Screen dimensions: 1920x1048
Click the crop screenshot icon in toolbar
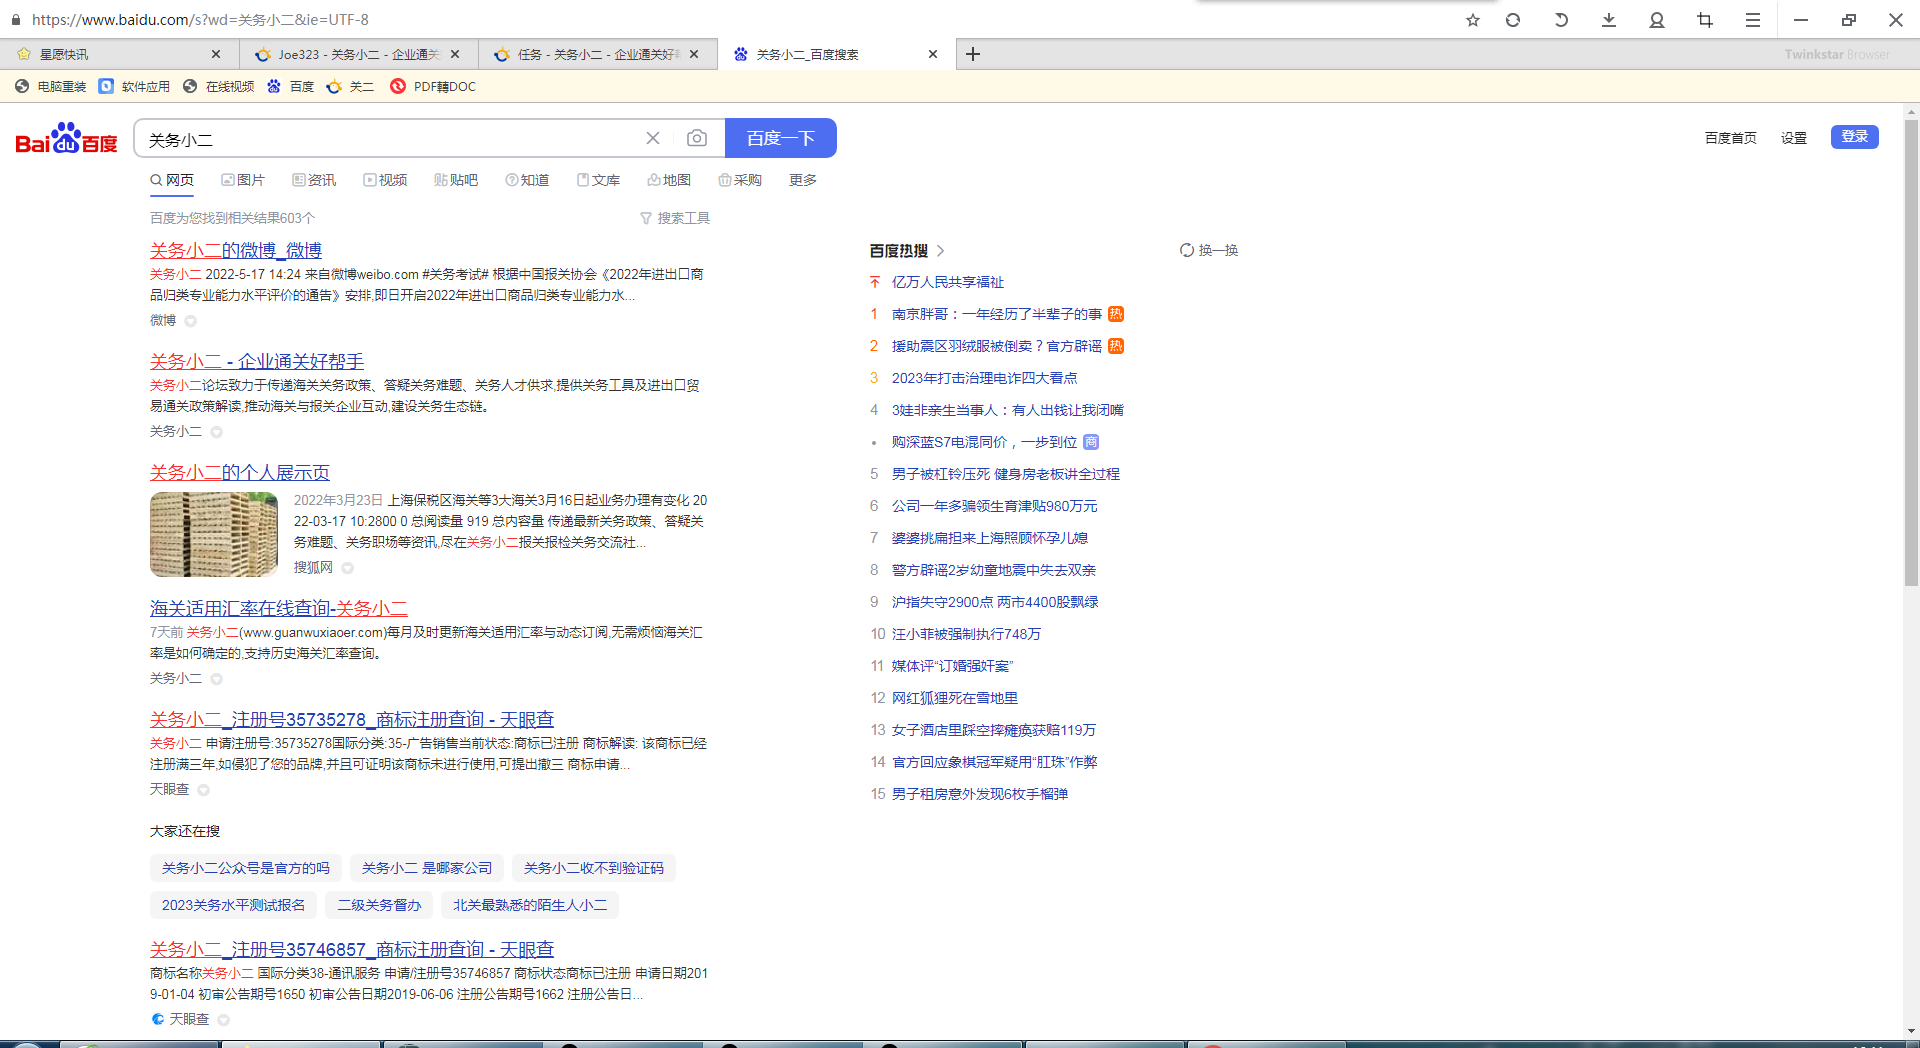click(1705, 20)
